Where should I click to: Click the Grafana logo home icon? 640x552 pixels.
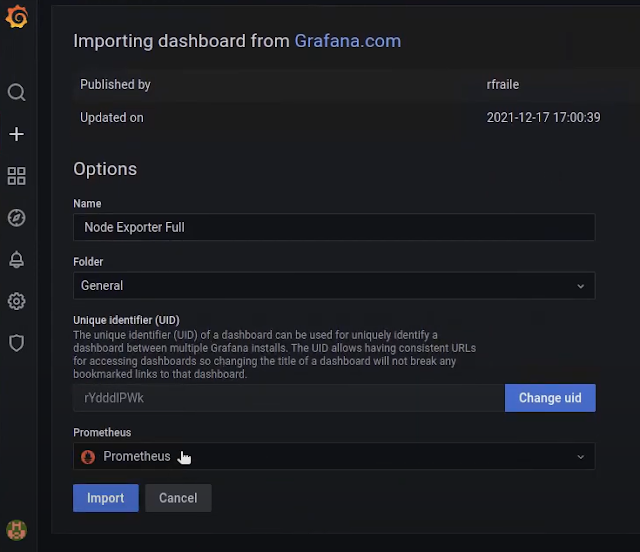17,17
